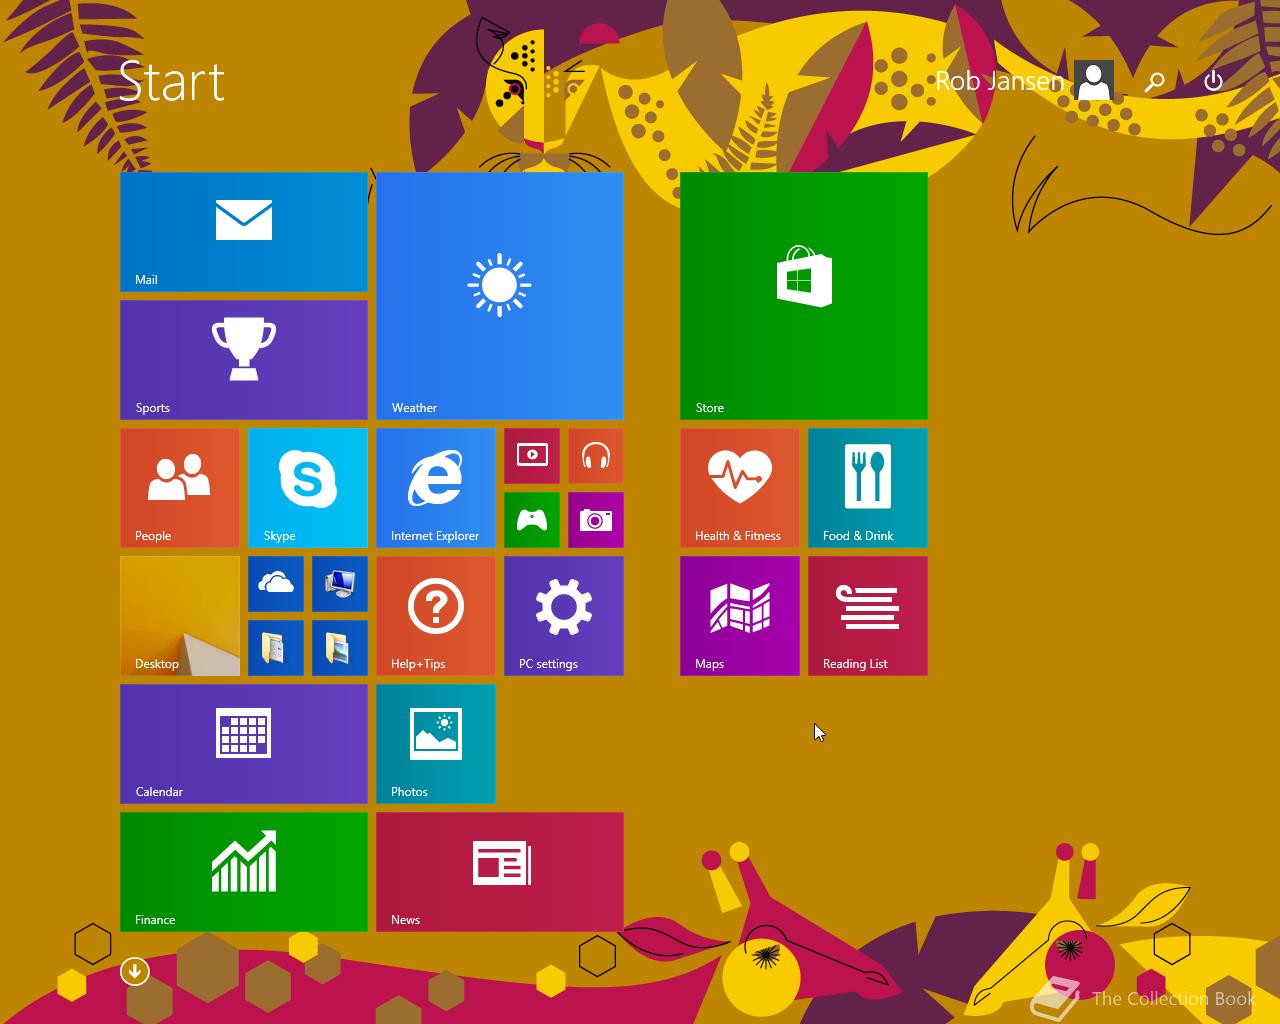The width and height of the screenshot is (1280, 1024).
Task: Open Reading List tile
Action: coord(868,616)
